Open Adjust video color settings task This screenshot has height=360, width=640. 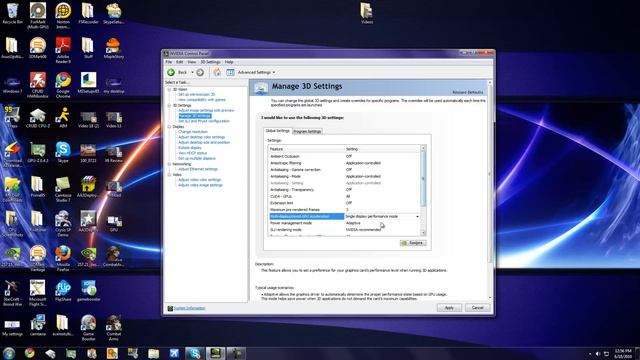coord(200,180)
